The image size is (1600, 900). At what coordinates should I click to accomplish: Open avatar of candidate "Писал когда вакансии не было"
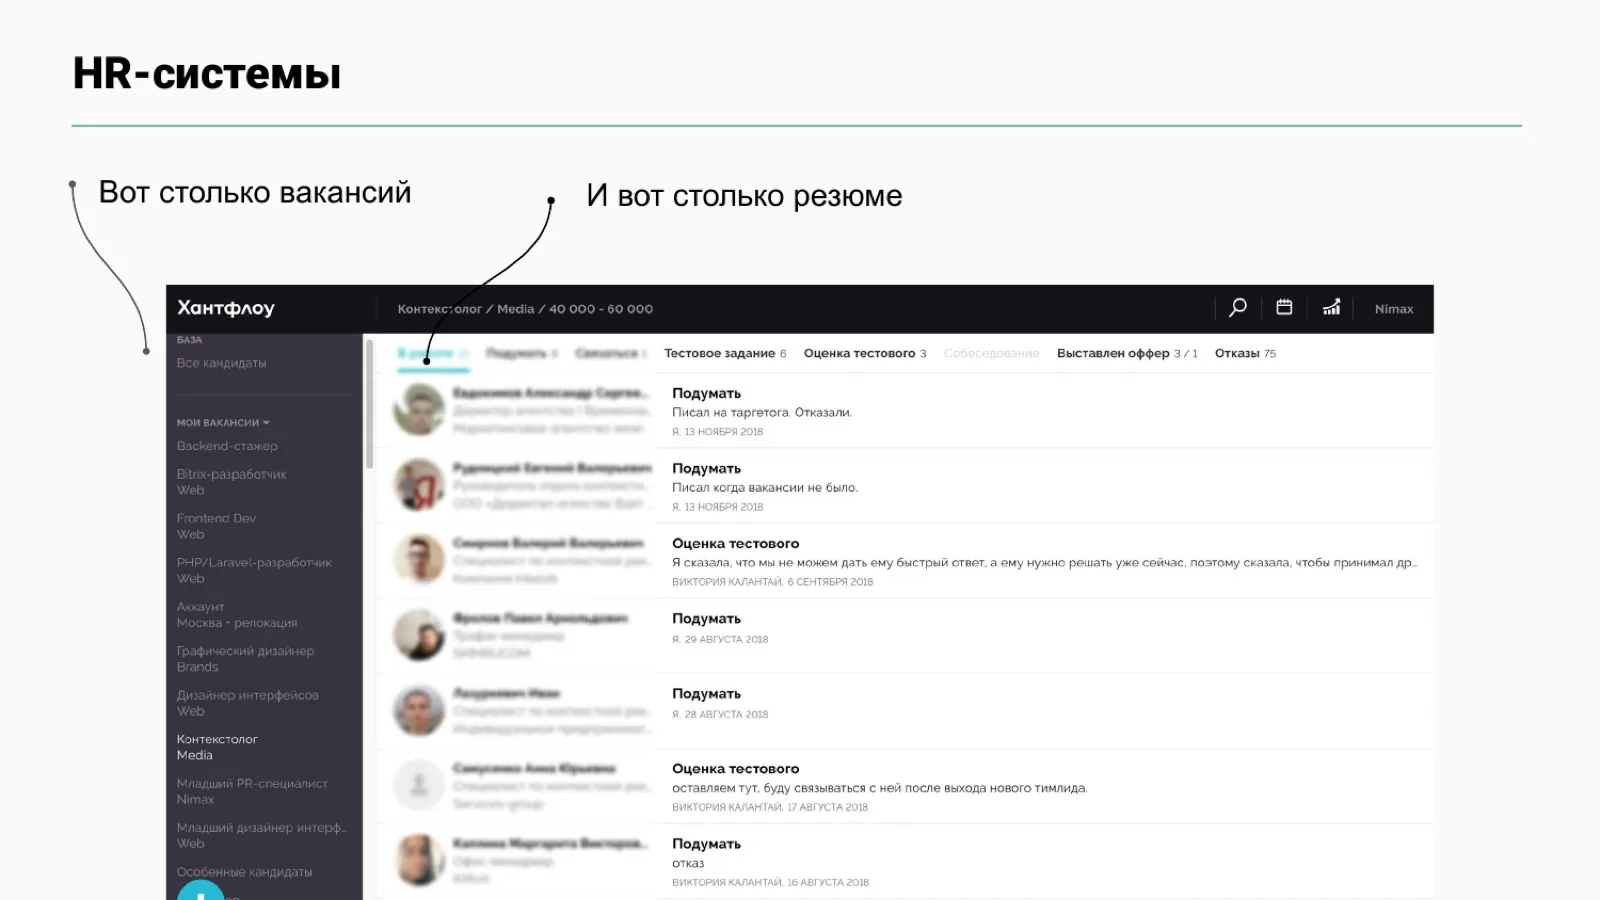[419, 484]
